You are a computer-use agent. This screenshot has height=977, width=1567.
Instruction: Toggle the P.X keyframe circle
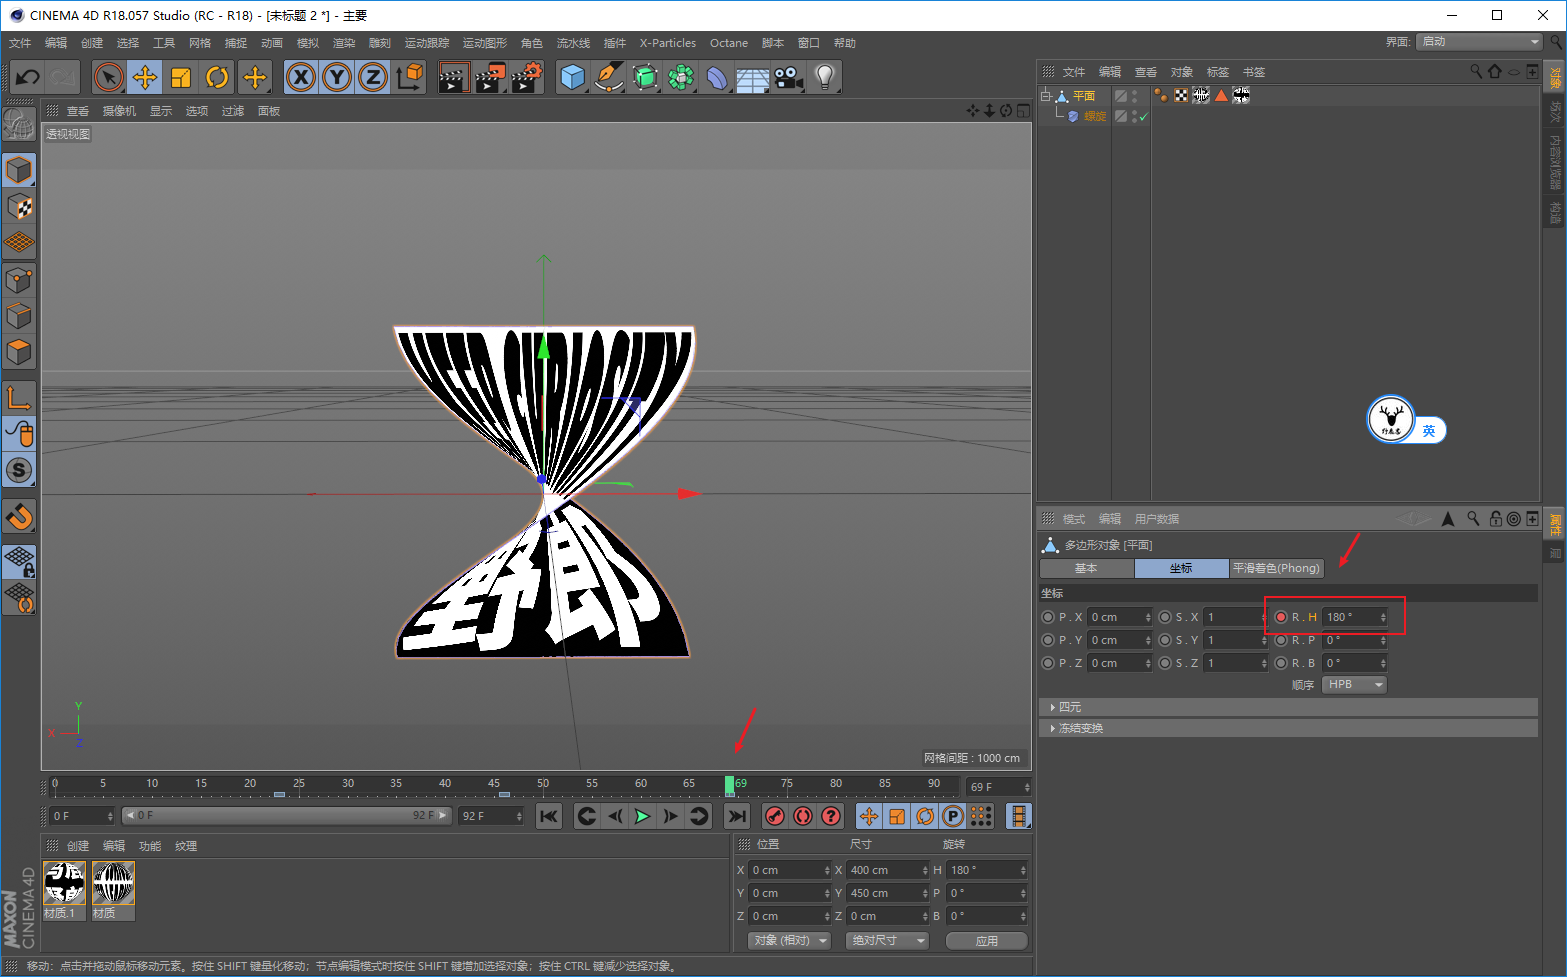[1048, 617]
